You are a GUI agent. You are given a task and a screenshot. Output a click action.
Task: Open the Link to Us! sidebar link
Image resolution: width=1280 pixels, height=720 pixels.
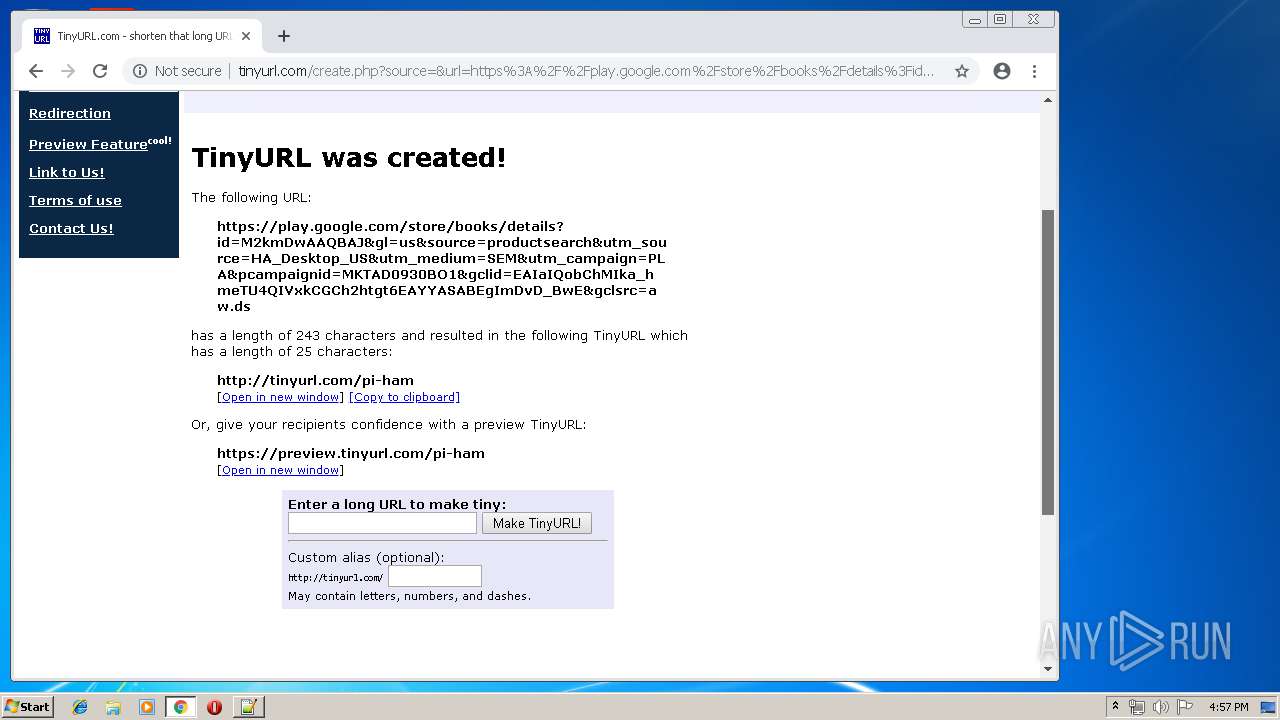pos(66,172)
